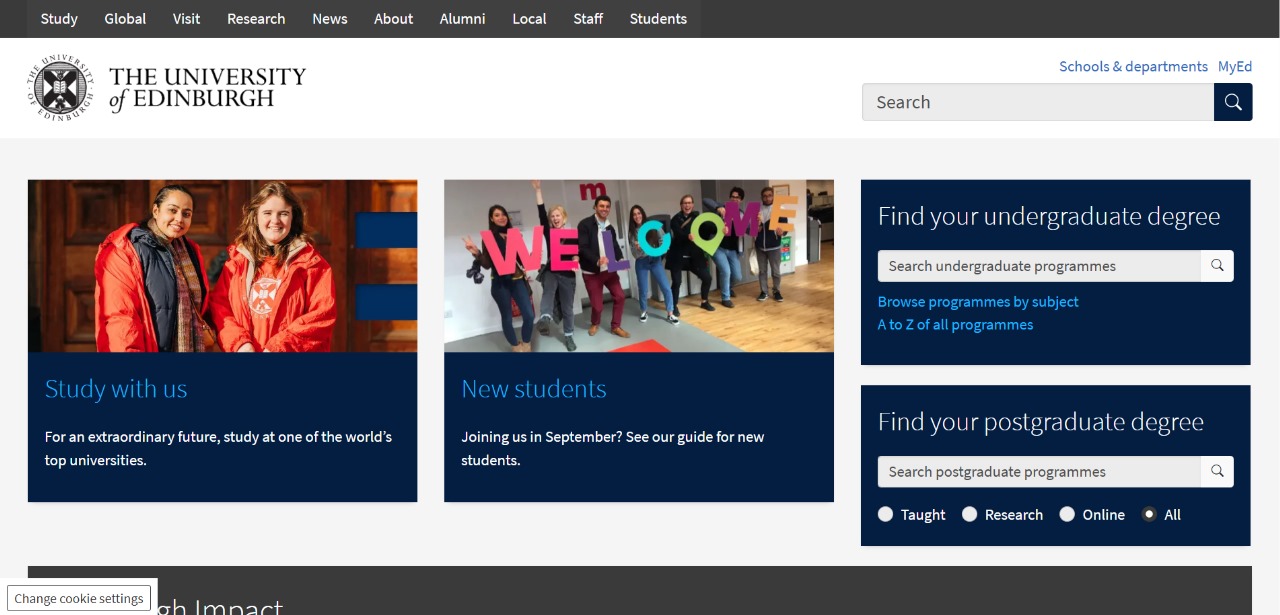The width and height of the screenshot is (1280, 615).
Task: Click the Joining us in September text
Action: (613, 448)
